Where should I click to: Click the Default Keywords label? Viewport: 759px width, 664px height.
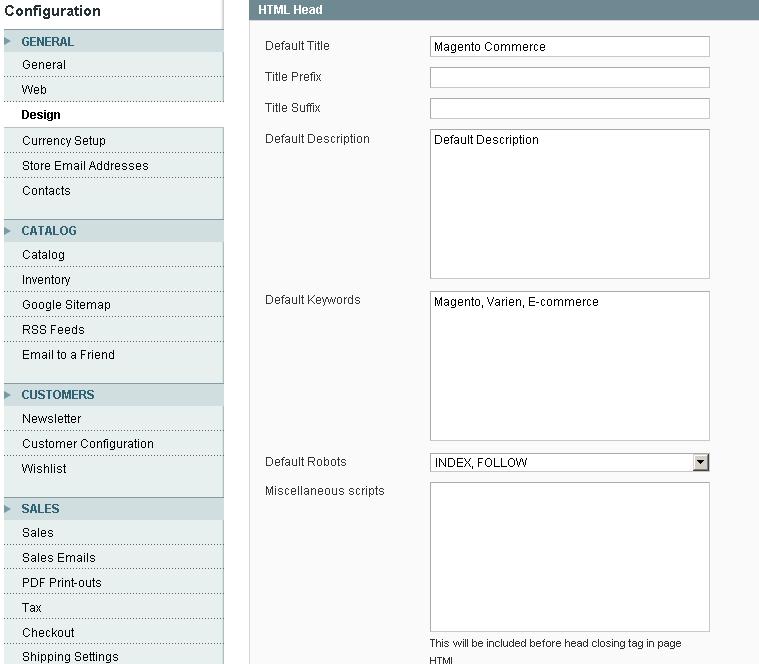[x=313, y=300]
